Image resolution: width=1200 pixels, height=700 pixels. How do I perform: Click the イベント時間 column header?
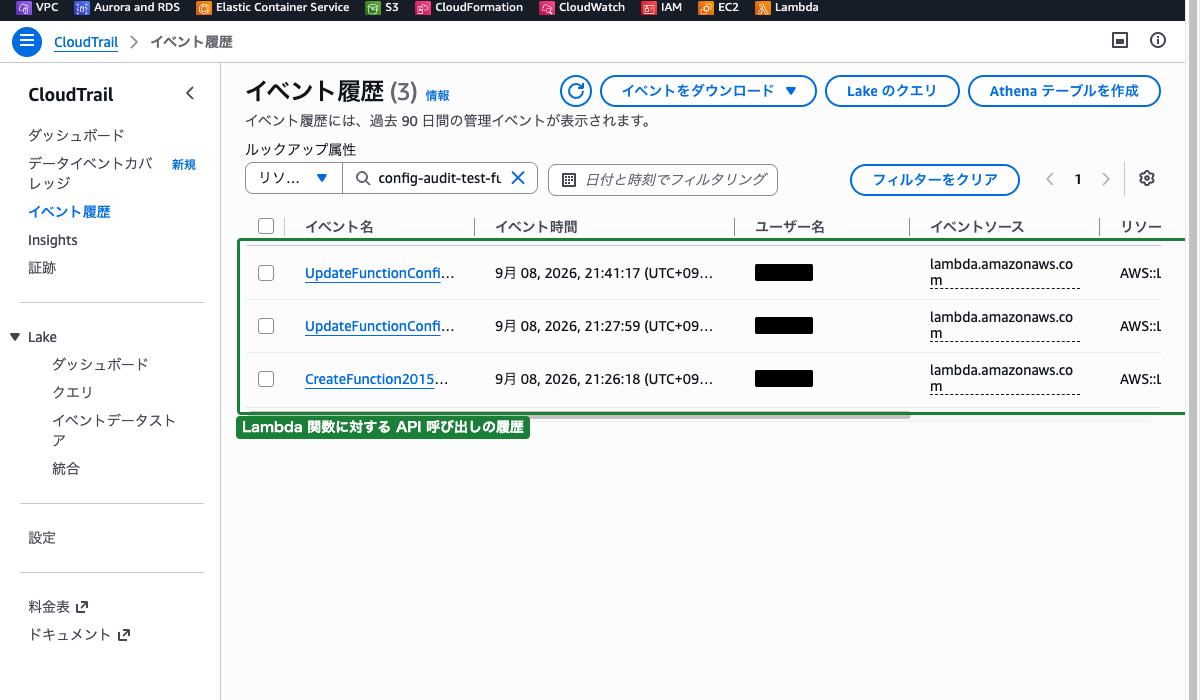536,227
